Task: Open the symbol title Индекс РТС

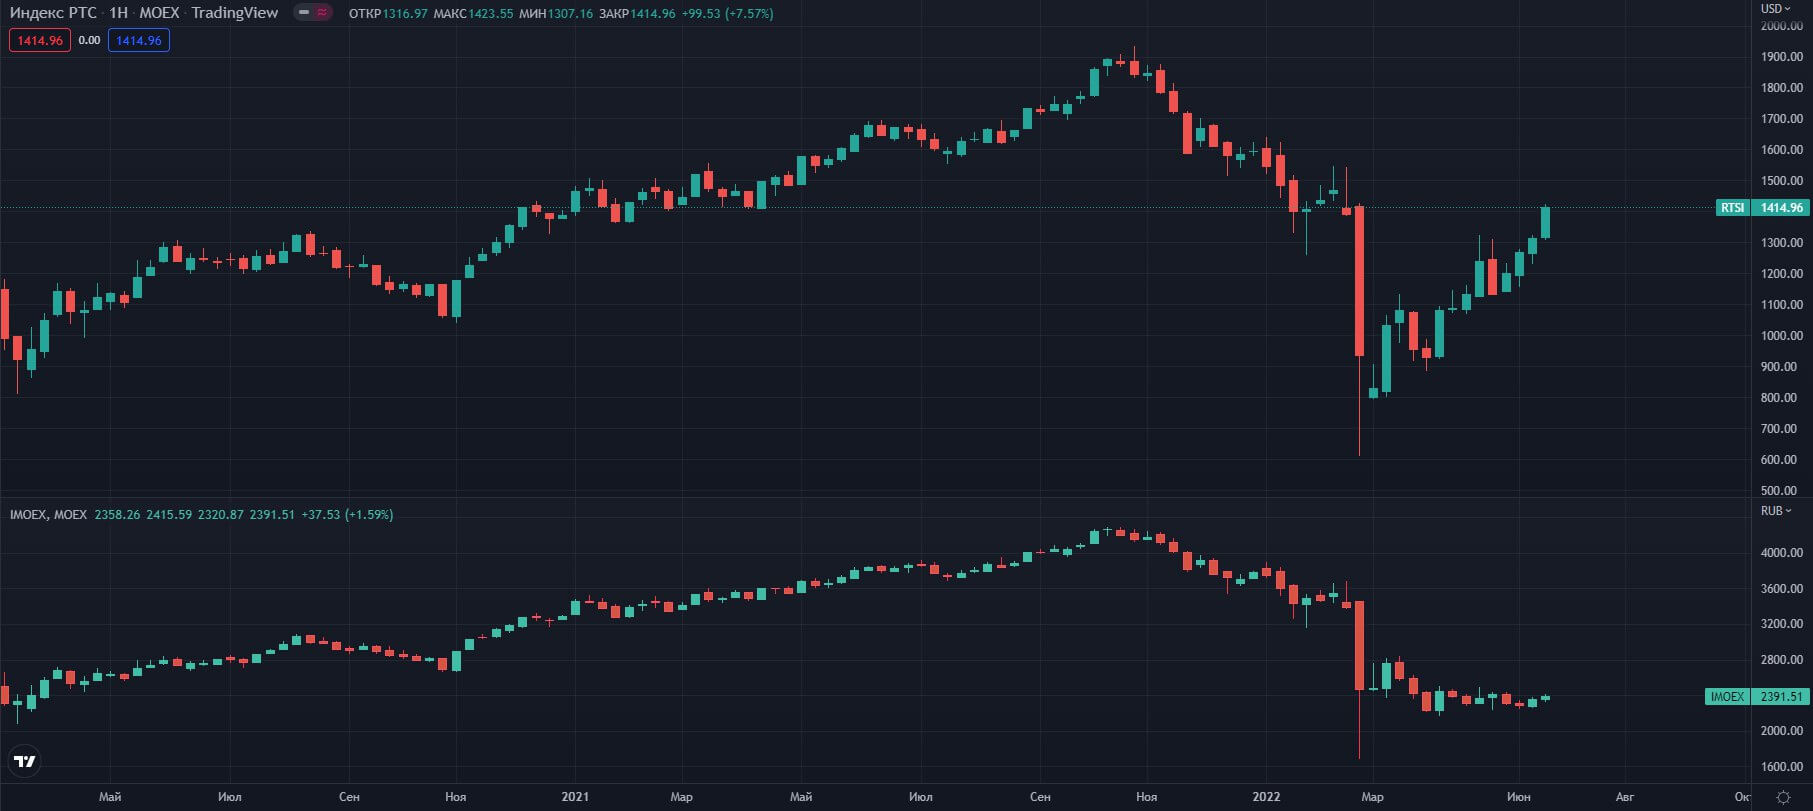Action: 54,13
